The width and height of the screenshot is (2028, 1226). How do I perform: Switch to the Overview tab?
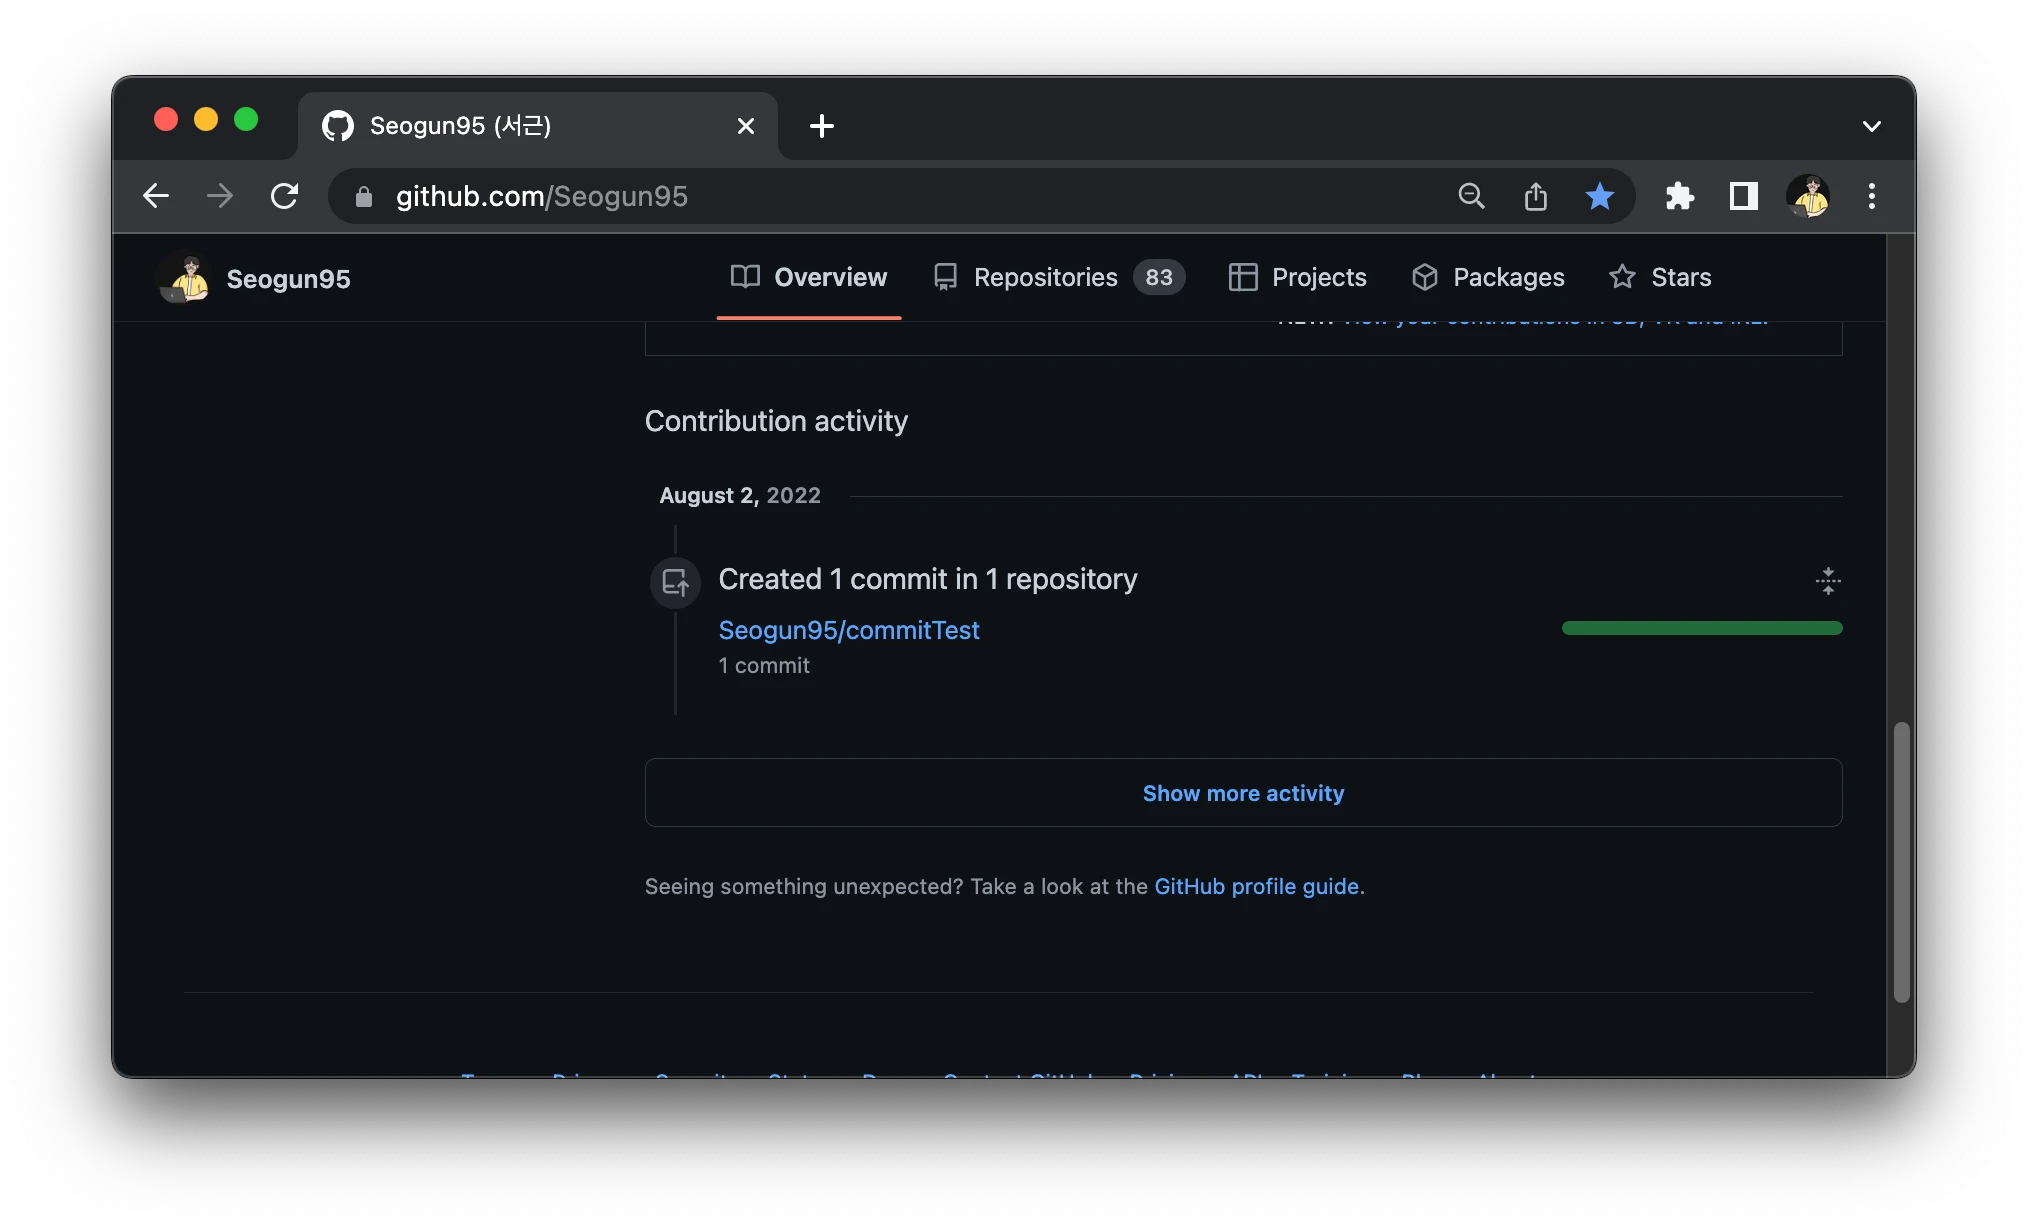(809, 277)
